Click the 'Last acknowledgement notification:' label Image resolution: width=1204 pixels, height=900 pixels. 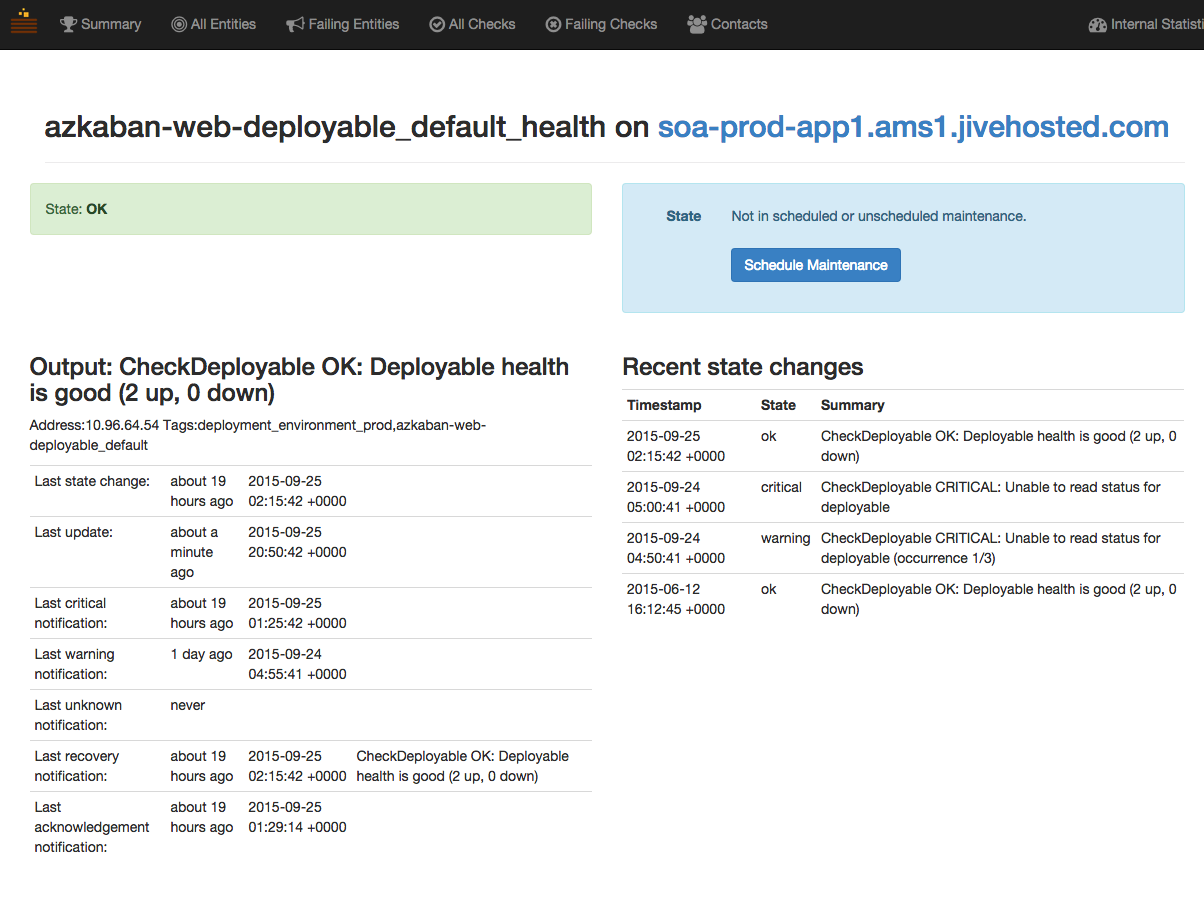[92, 827]
